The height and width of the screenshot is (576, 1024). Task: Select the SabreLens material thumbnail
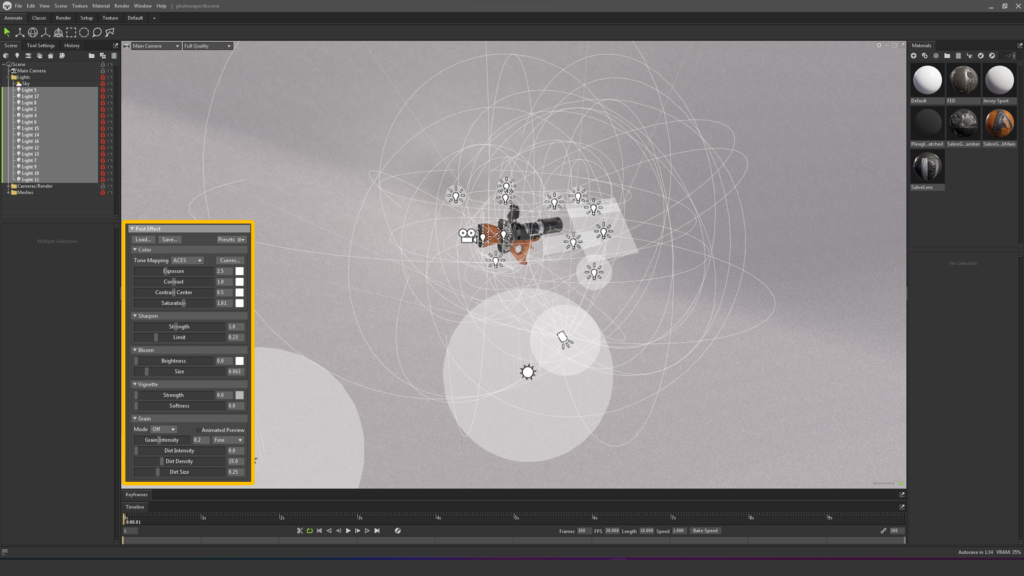pyautogui.click(x=927, y=167)
